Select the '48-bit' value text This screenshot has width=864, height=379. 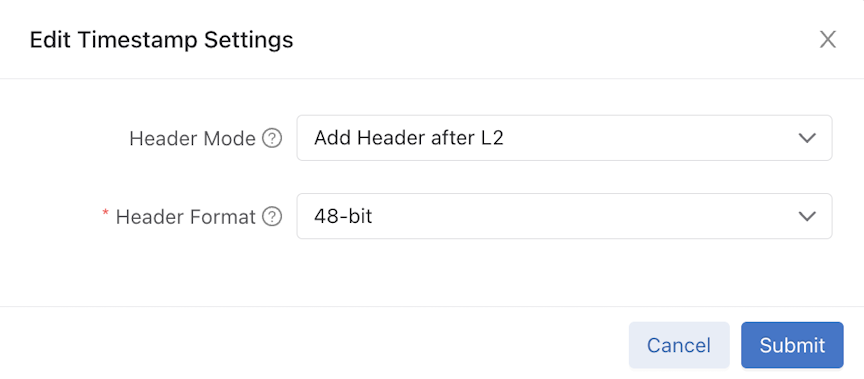(x=343, y=216)
